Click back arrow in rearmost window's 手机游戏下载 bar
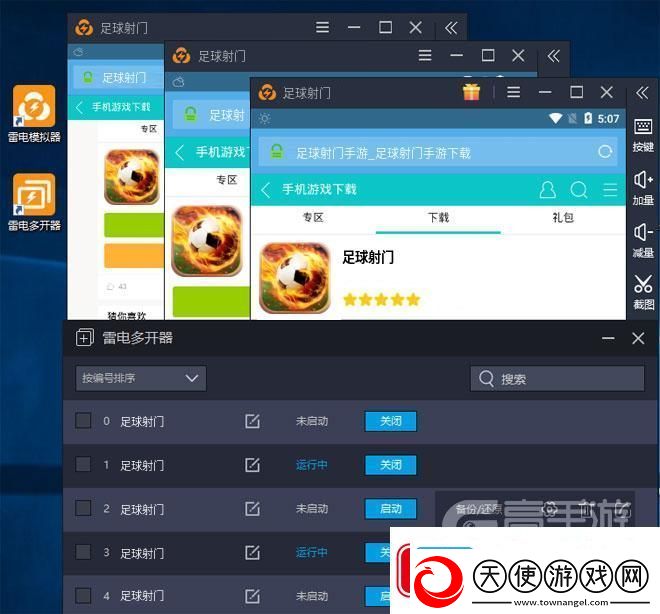 coord(79,107)
